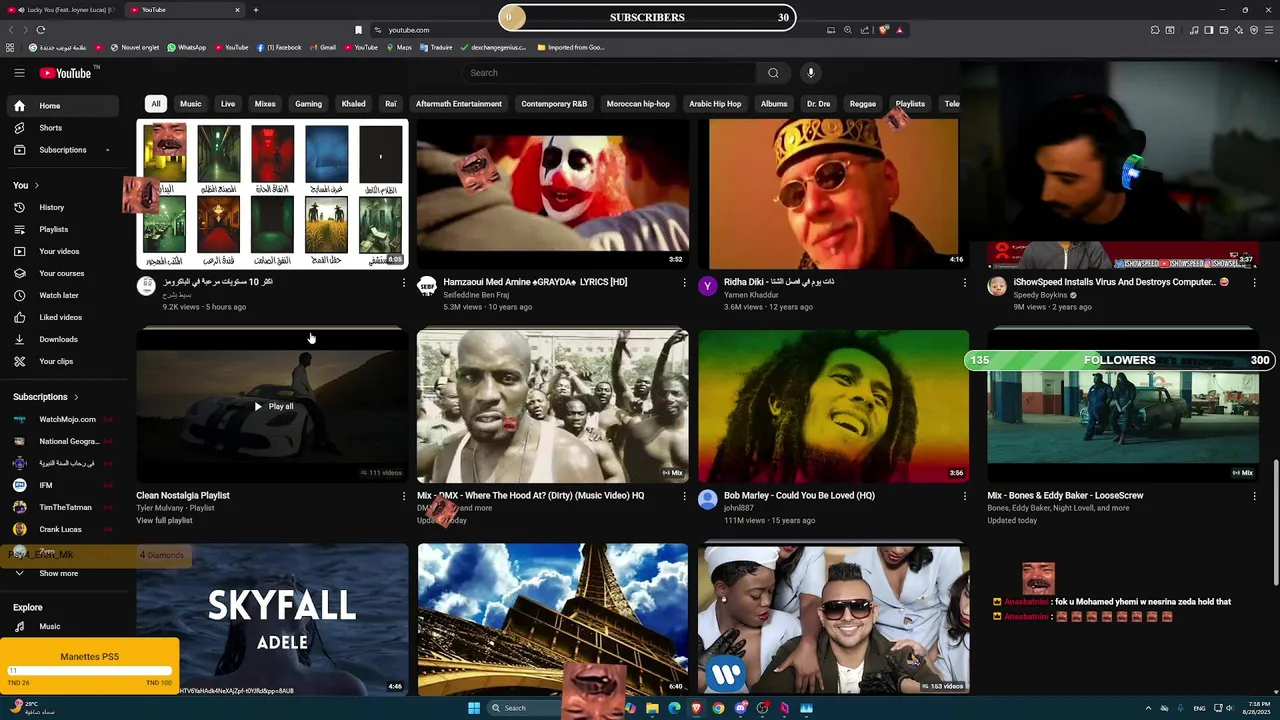
Task: Open options menu for Clean Nostalgia Playlist
Action: coord(404,496)
